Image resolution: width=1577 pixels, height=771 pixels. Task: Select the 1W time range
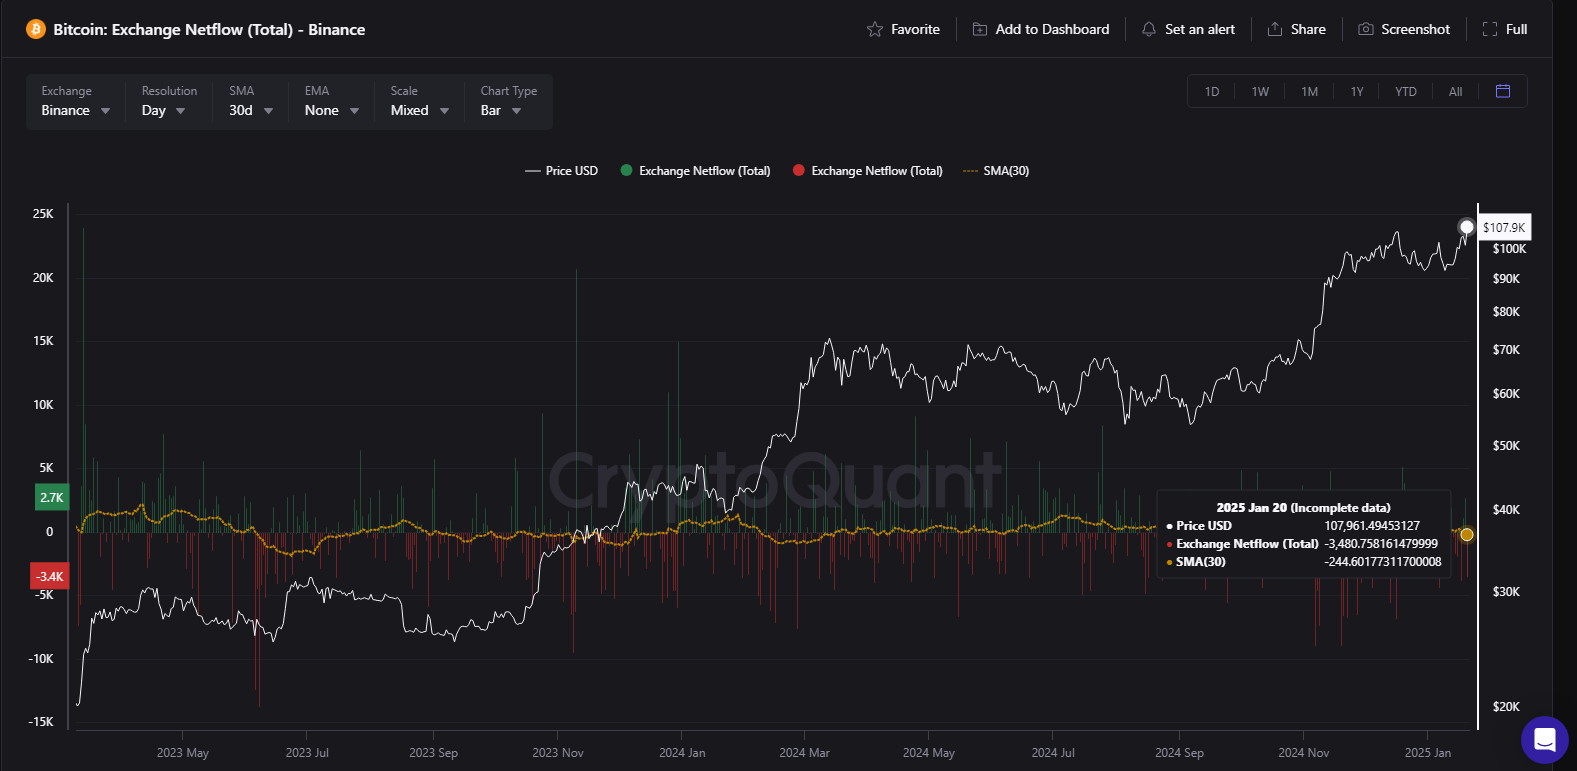pos(1260,92)
